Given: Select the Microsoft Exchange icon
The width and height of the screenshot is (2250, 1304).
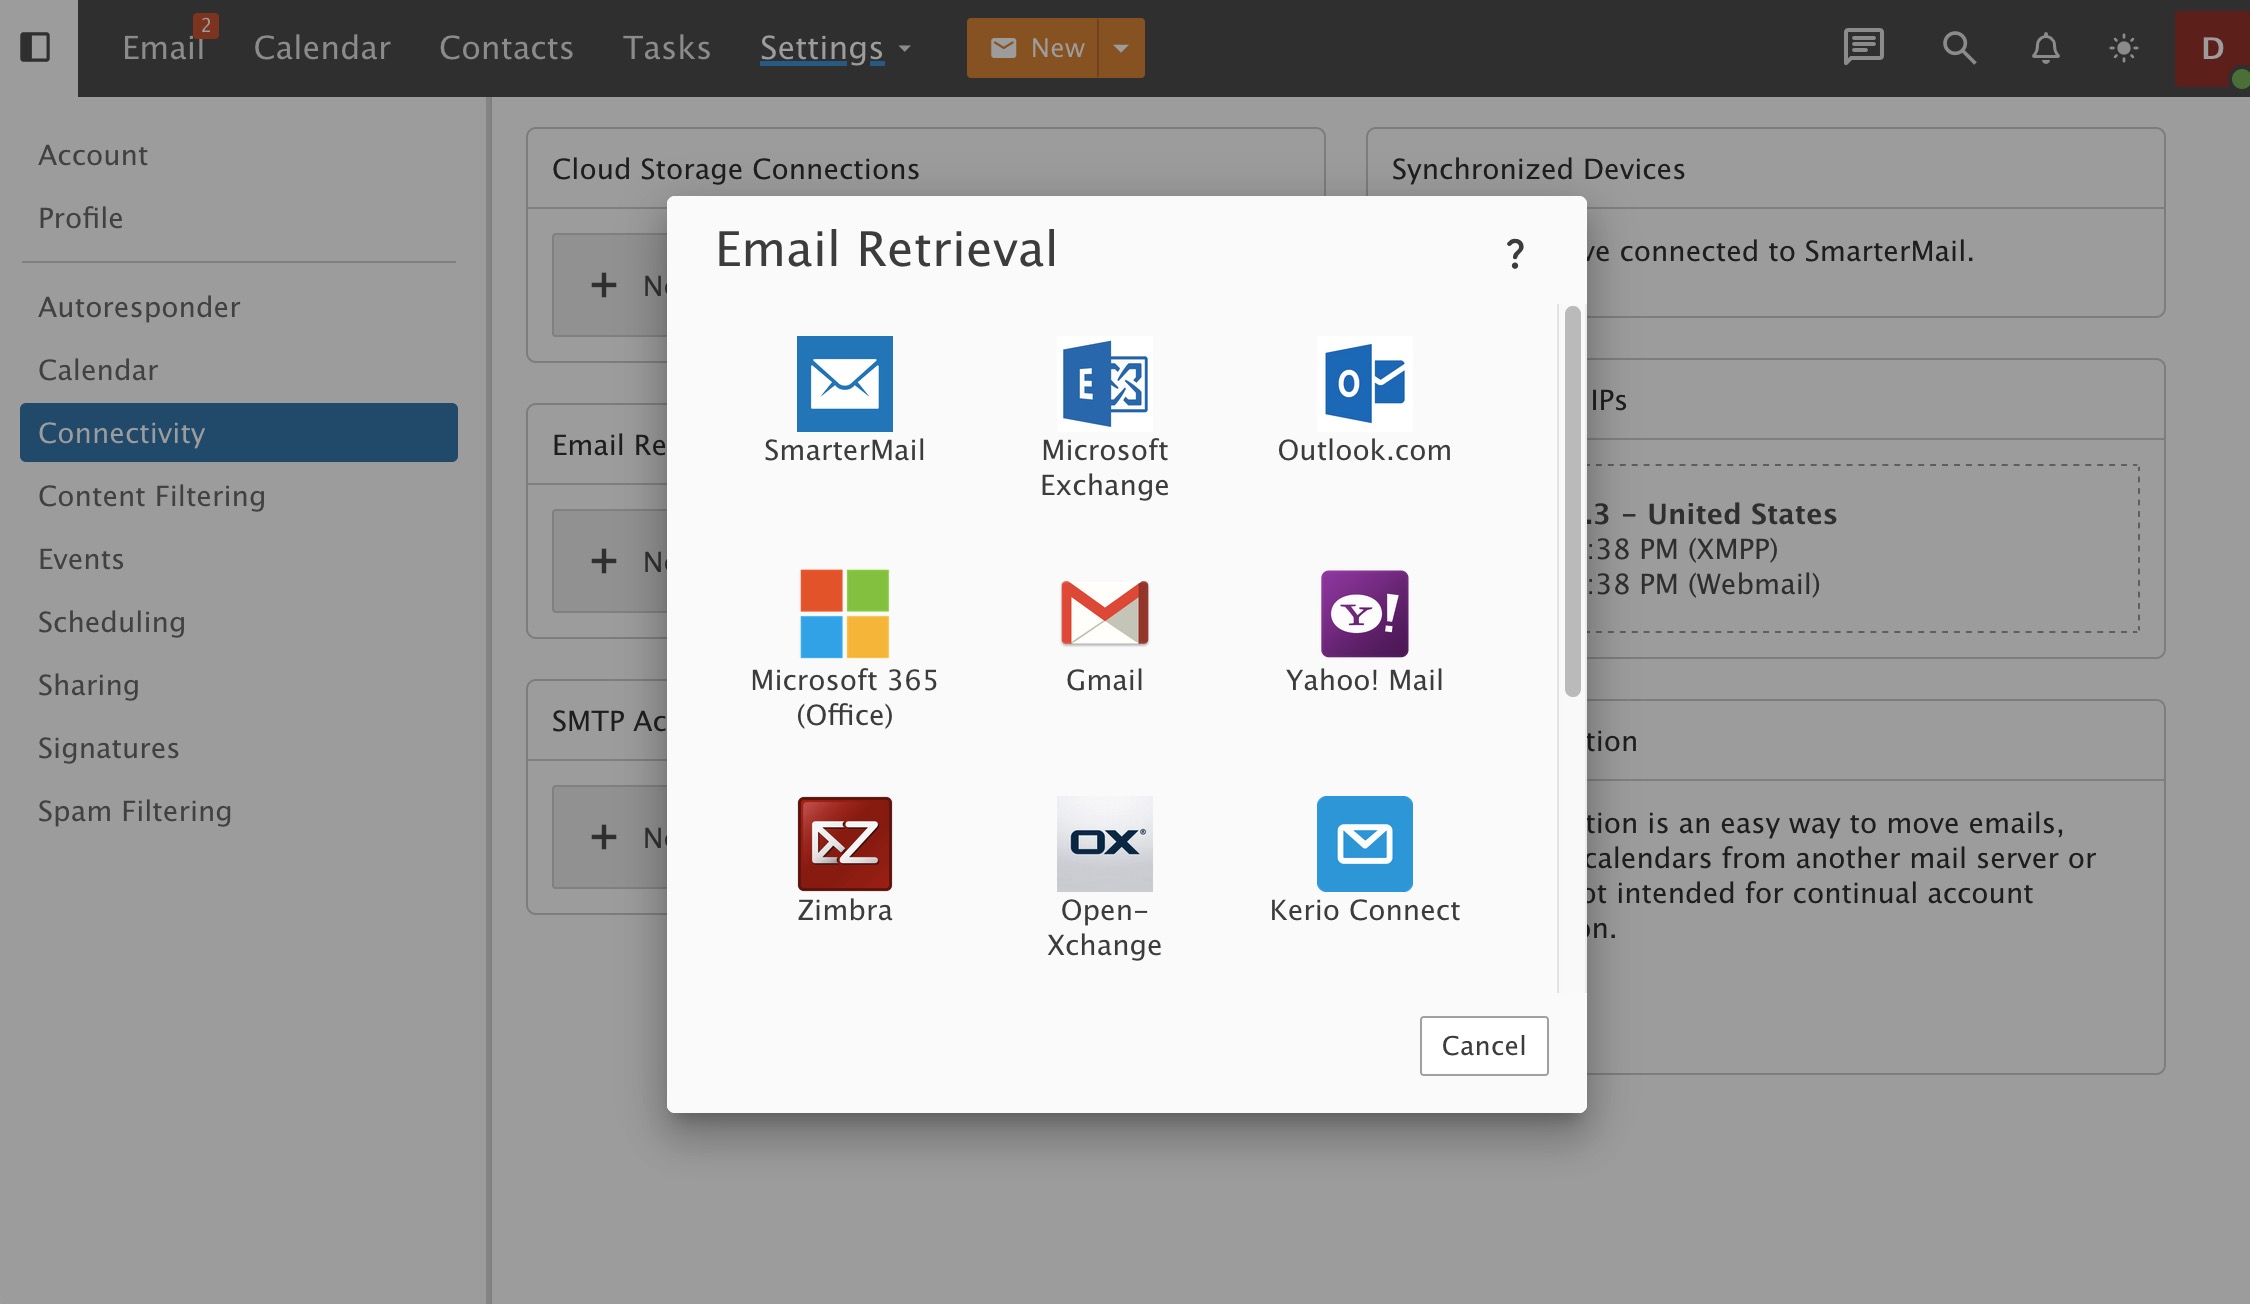Looking at the screenshot, I should (x=1104, y=384).
